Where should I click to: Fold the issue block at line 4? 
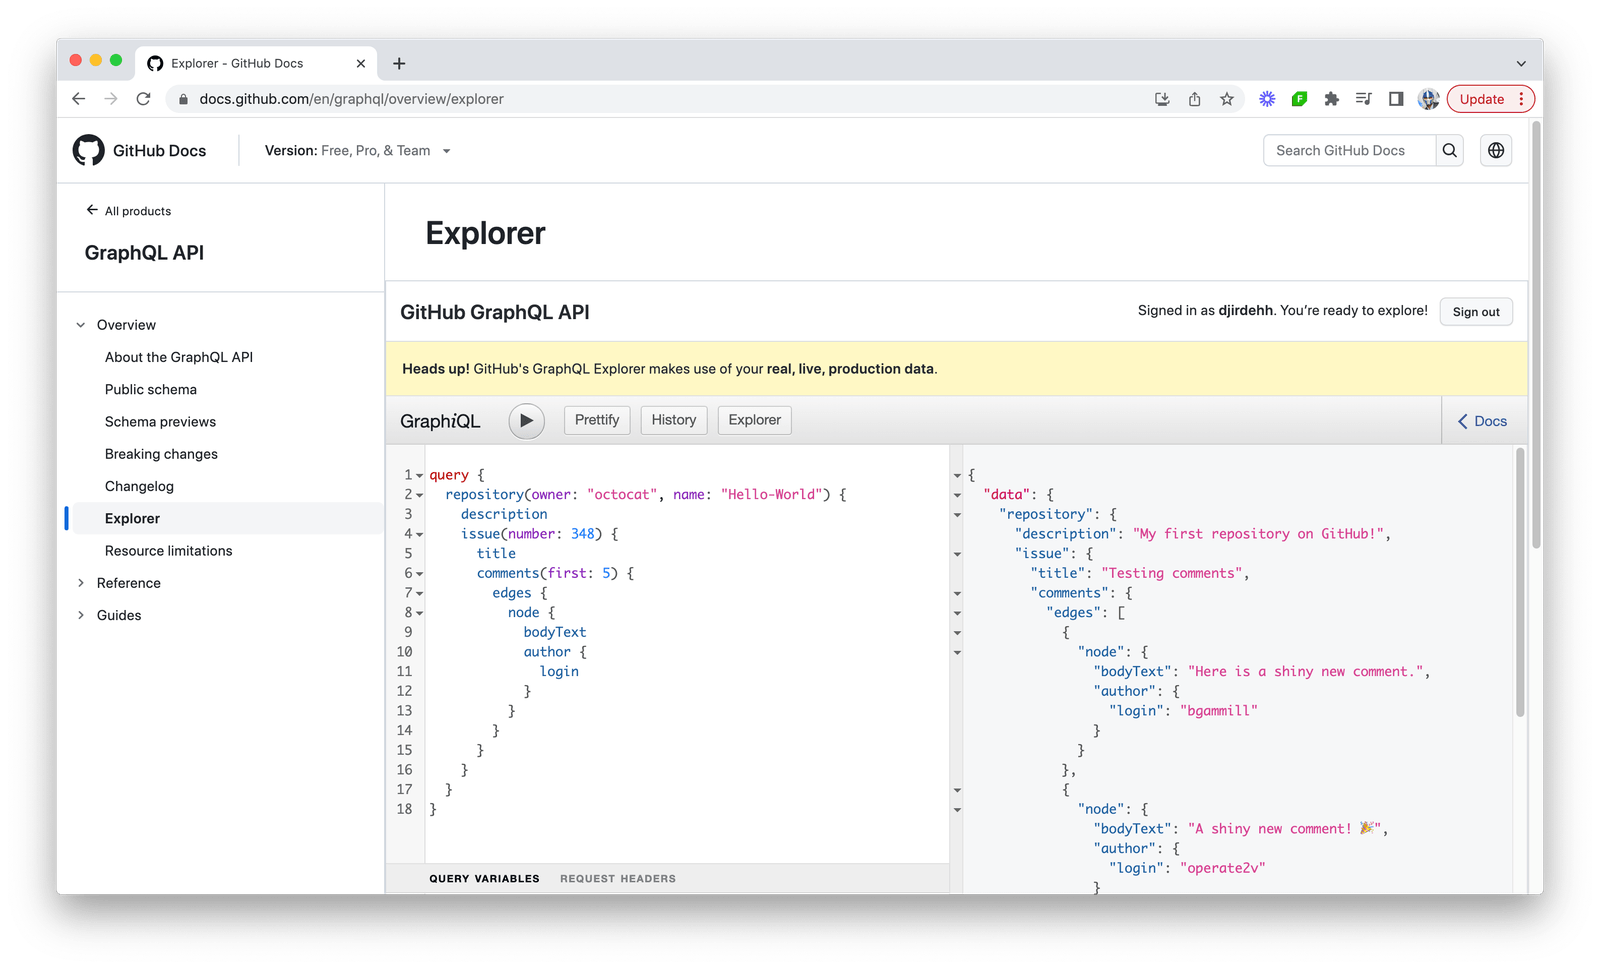point(420,535)
